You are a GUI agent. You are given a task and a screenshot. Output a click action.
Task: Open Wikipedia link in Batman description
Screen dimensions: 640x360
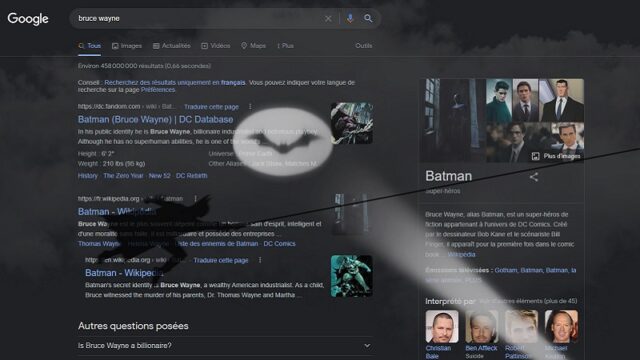coord(461,255)
